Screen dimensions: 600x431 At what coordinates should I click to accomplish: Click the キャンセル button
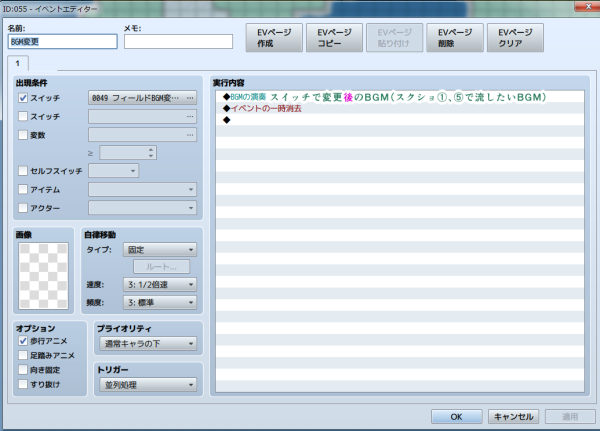coord(514,416)
